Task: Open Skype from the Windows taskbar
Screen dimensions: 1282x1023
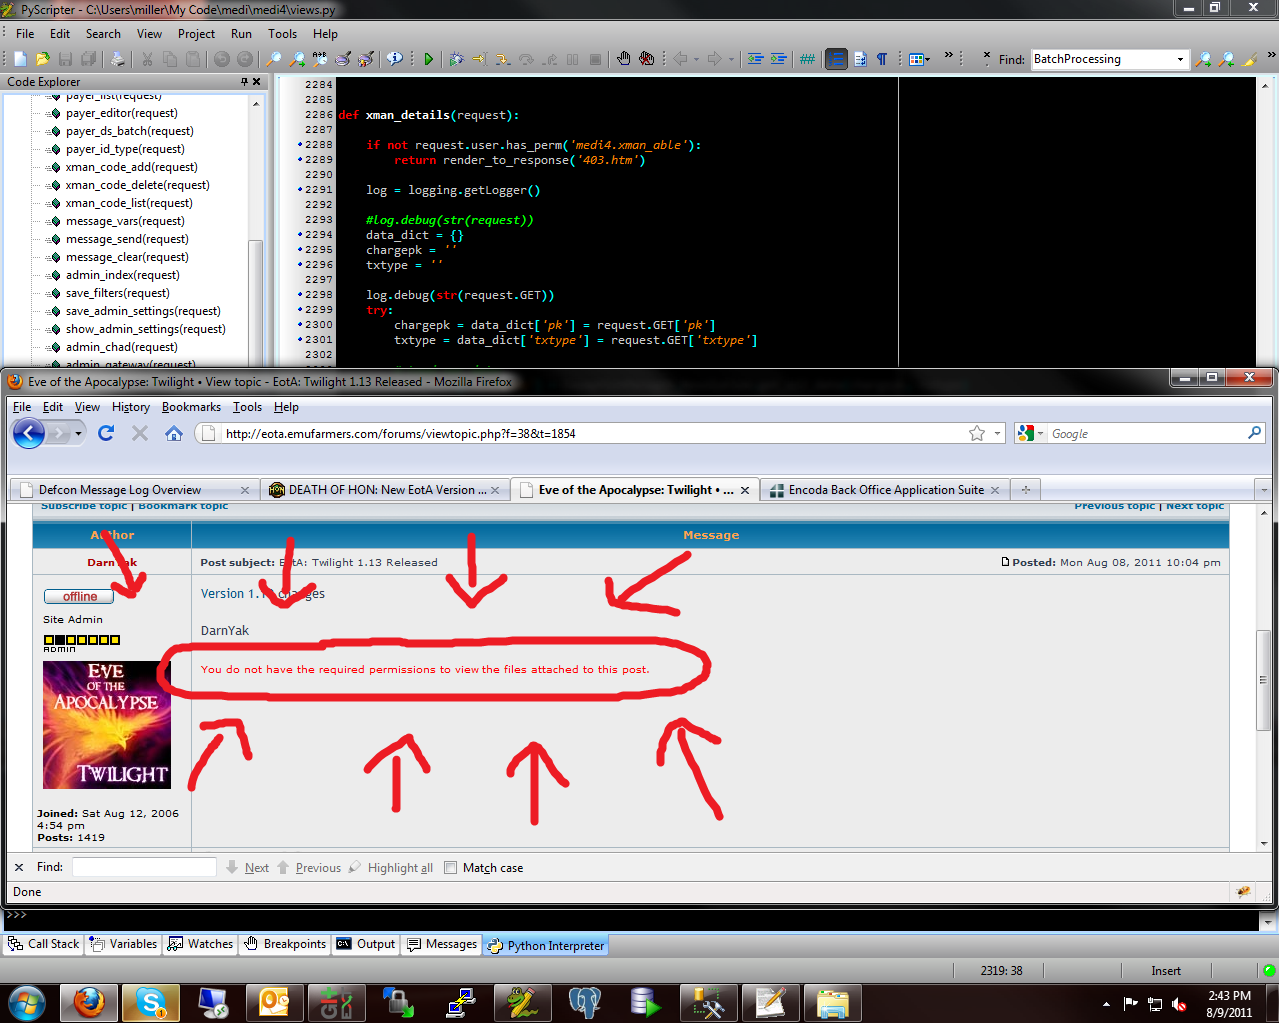Action: pos(151,1002)
